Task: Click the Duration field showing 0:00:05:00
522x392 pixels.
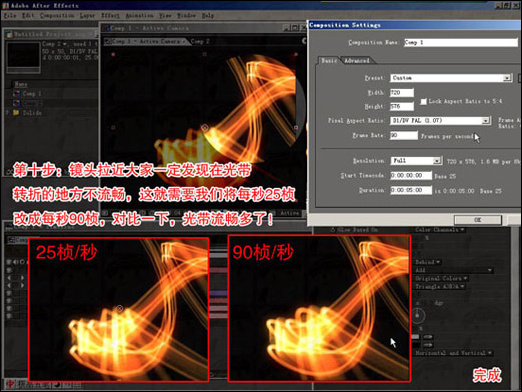Action: coord(411,190)
